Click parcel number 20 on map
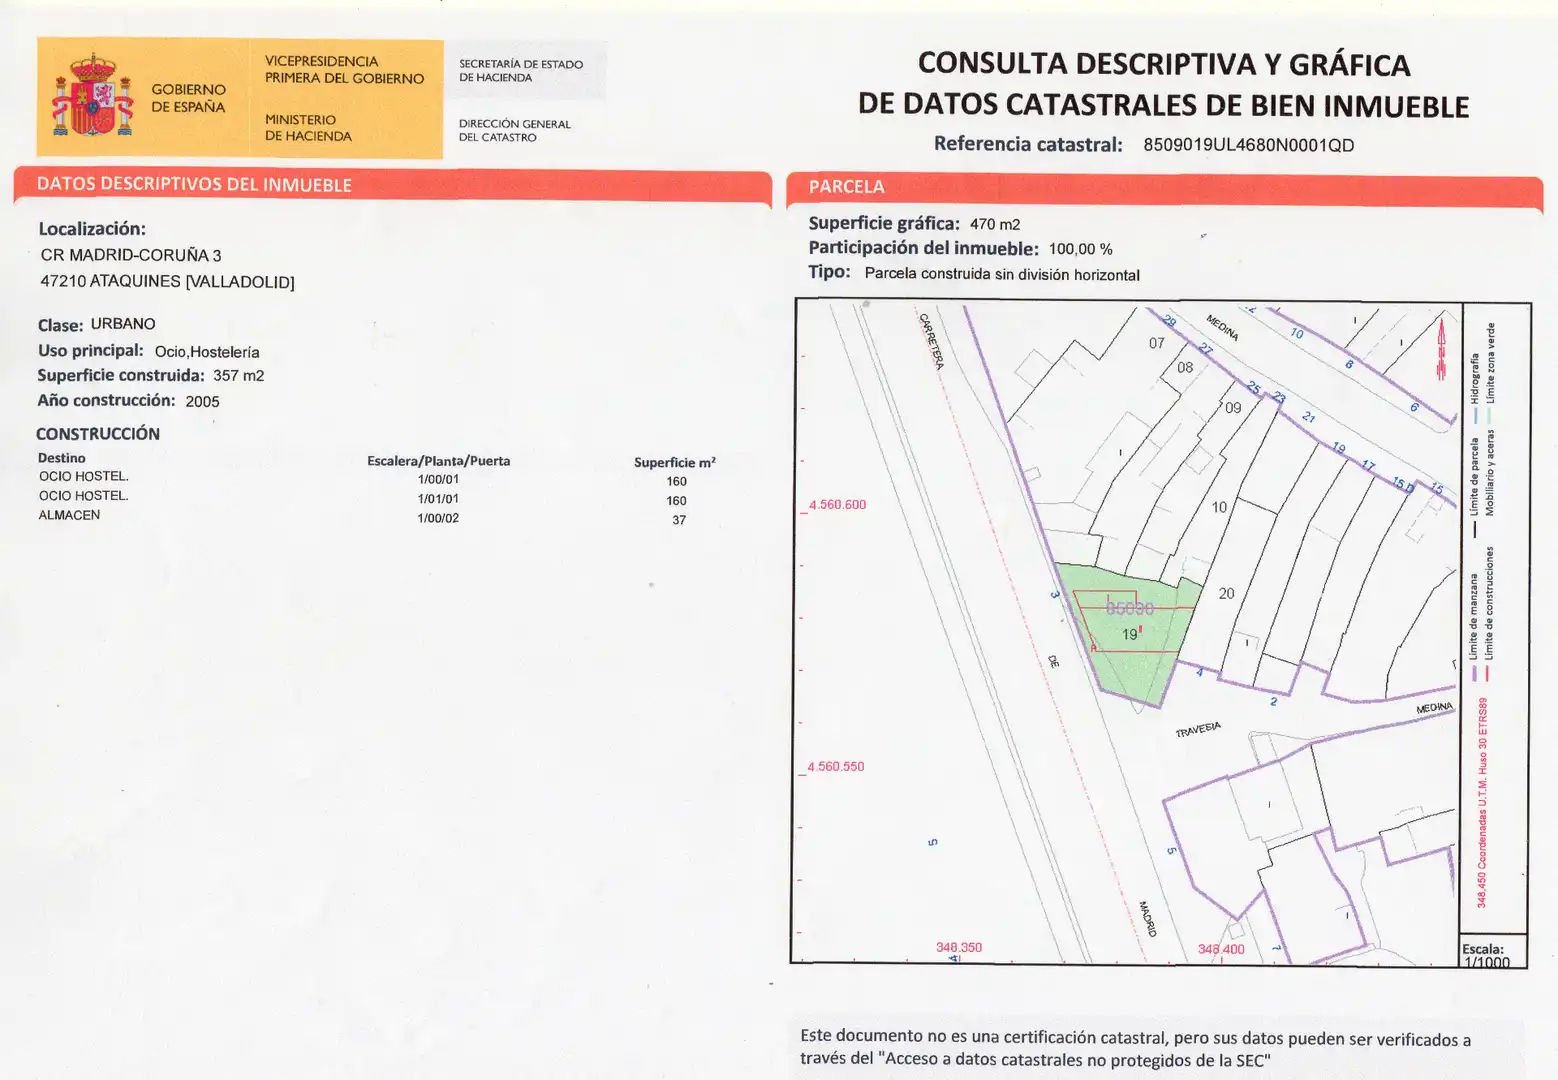1558x1080 pixels. (1227, 594)
